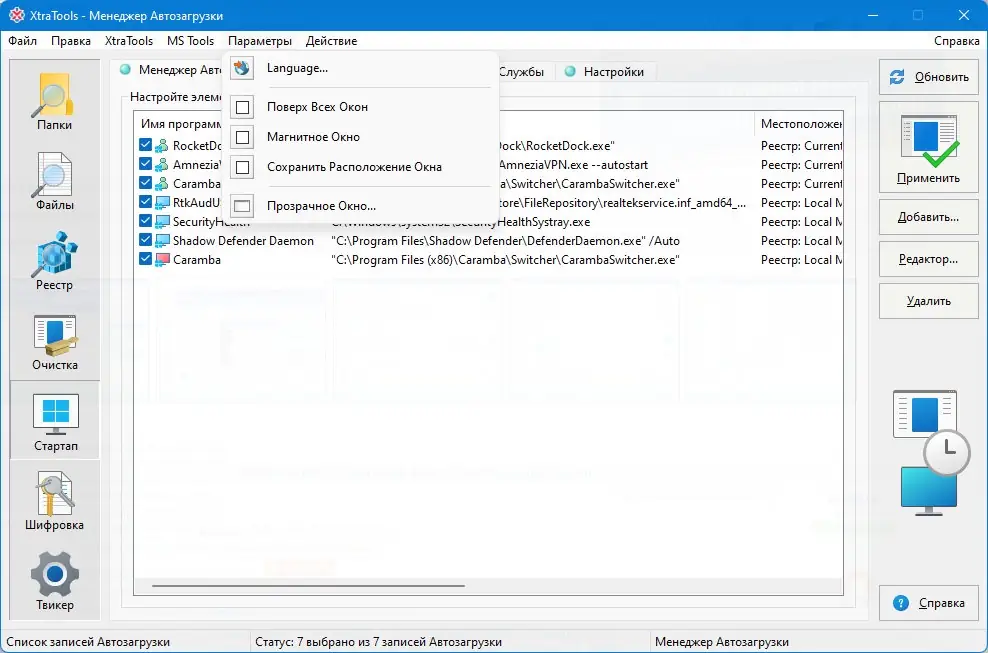Close the Параметры menu via its title
Viewport: 988px width, 653px height.
(260, 41)
